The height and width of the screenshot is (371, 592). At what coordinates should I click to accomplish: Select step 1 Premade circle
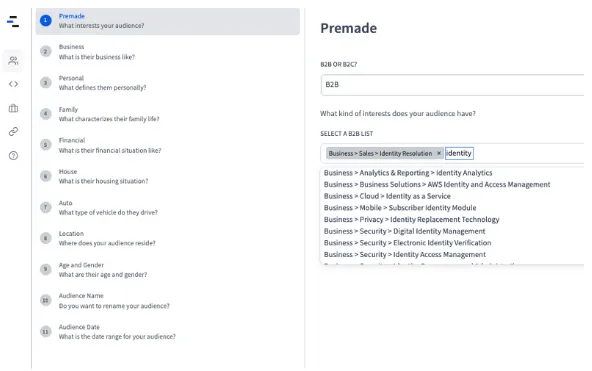(46, 20)
